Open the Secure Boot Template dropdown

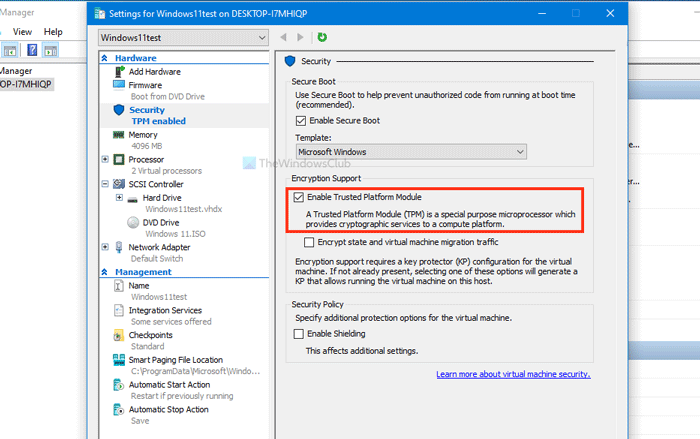411,151
